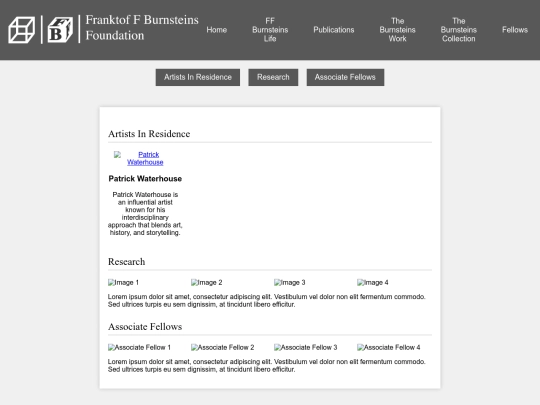
Task: Go to Publications in the navigation bar
Action: [334, 30]
